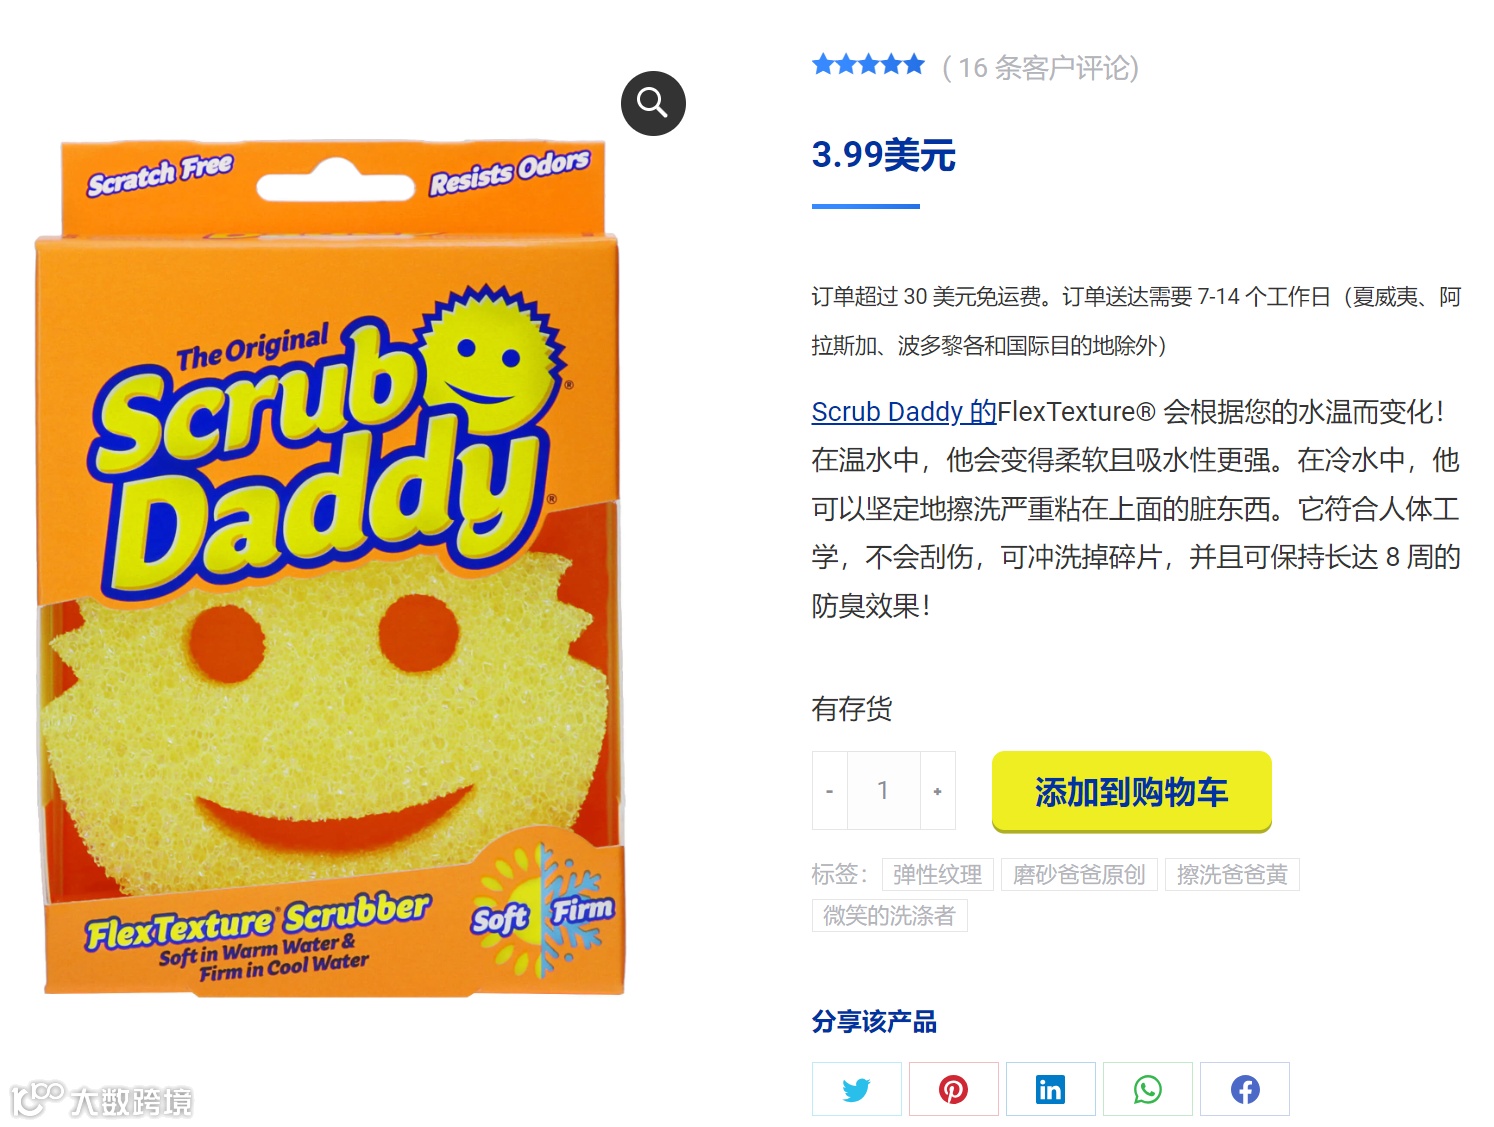Viewport: 1494px width, 1127px height.
Task: Share product on Facebook
Action: (1244, 1089)
